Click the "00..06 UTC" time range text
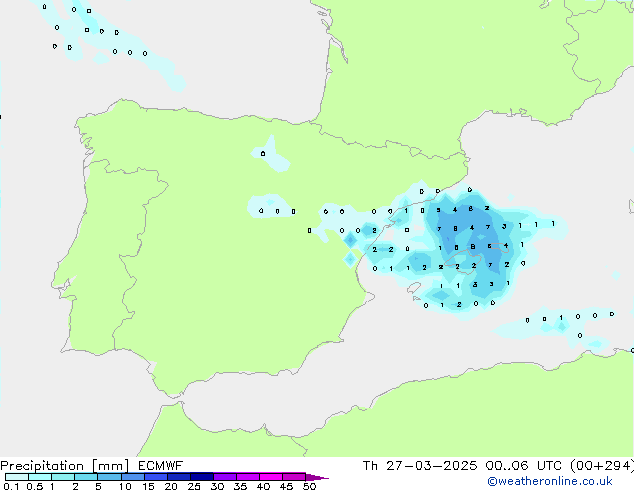This screenshot has height=490, width=634. click(510, 465)
